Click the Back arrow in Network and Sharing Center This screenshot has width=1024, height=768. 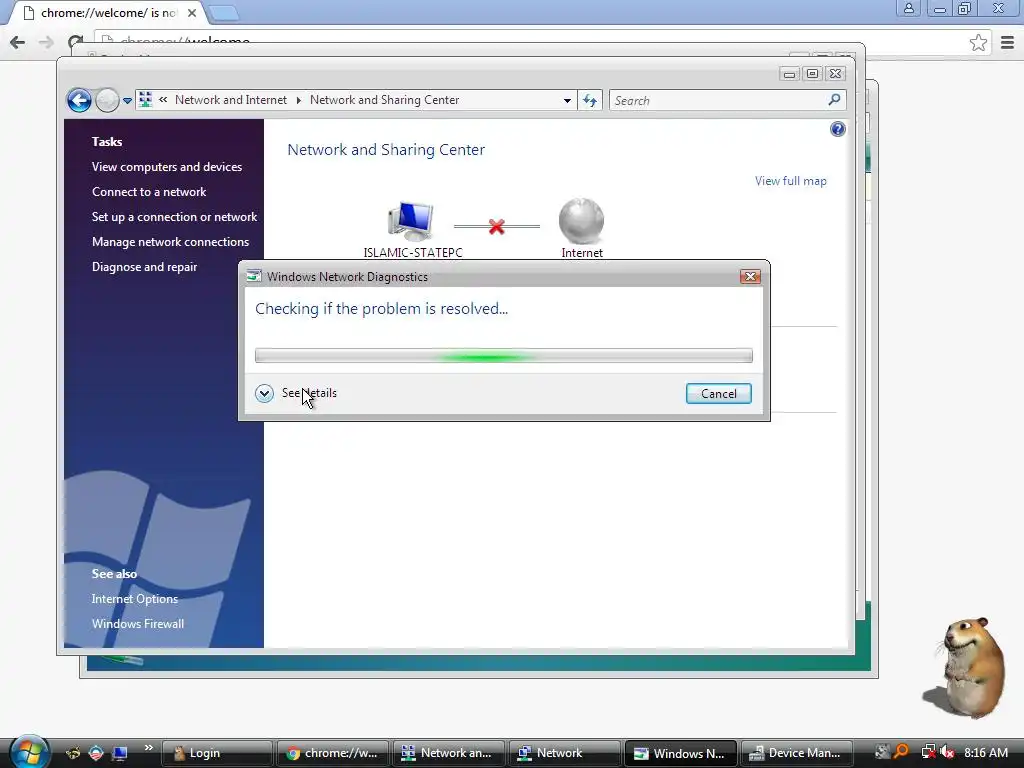click(79, 101)
